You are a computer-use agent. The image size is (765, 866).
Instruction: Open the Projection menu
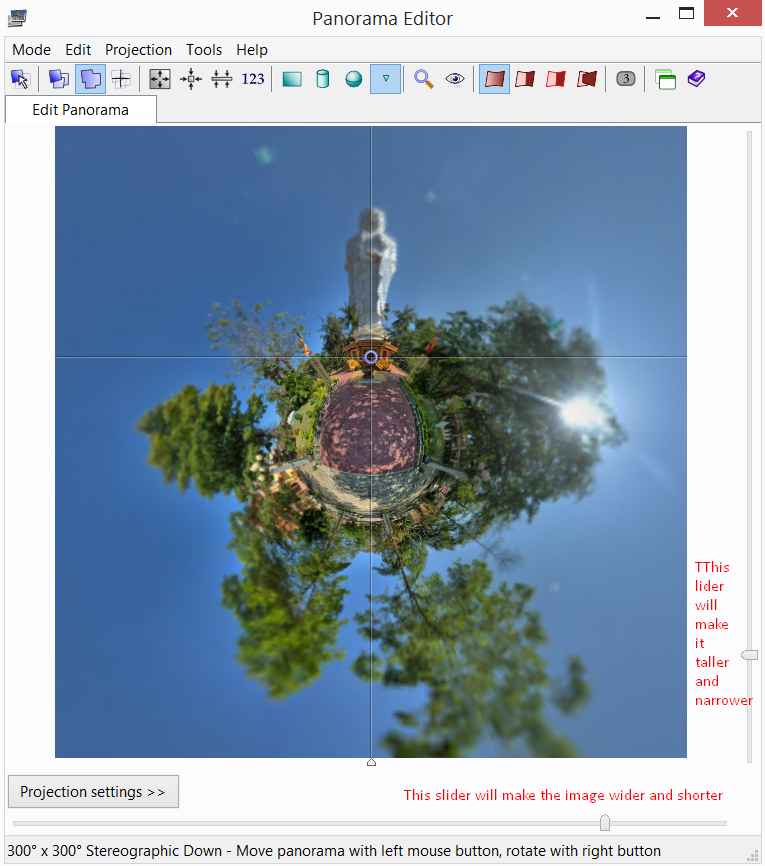[138, 50]
